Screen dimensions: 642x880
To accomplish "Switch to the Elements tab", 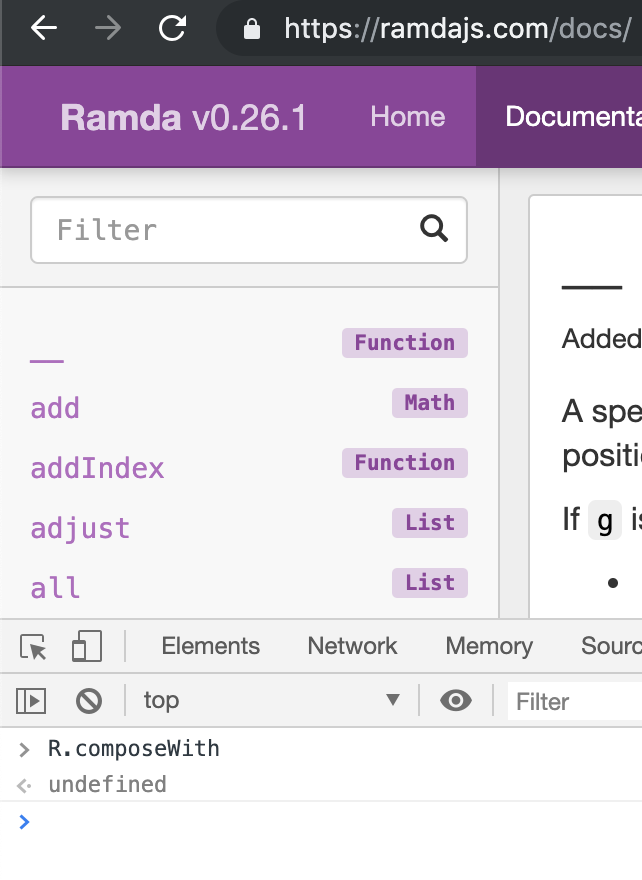I will click(x=209, y=646).
